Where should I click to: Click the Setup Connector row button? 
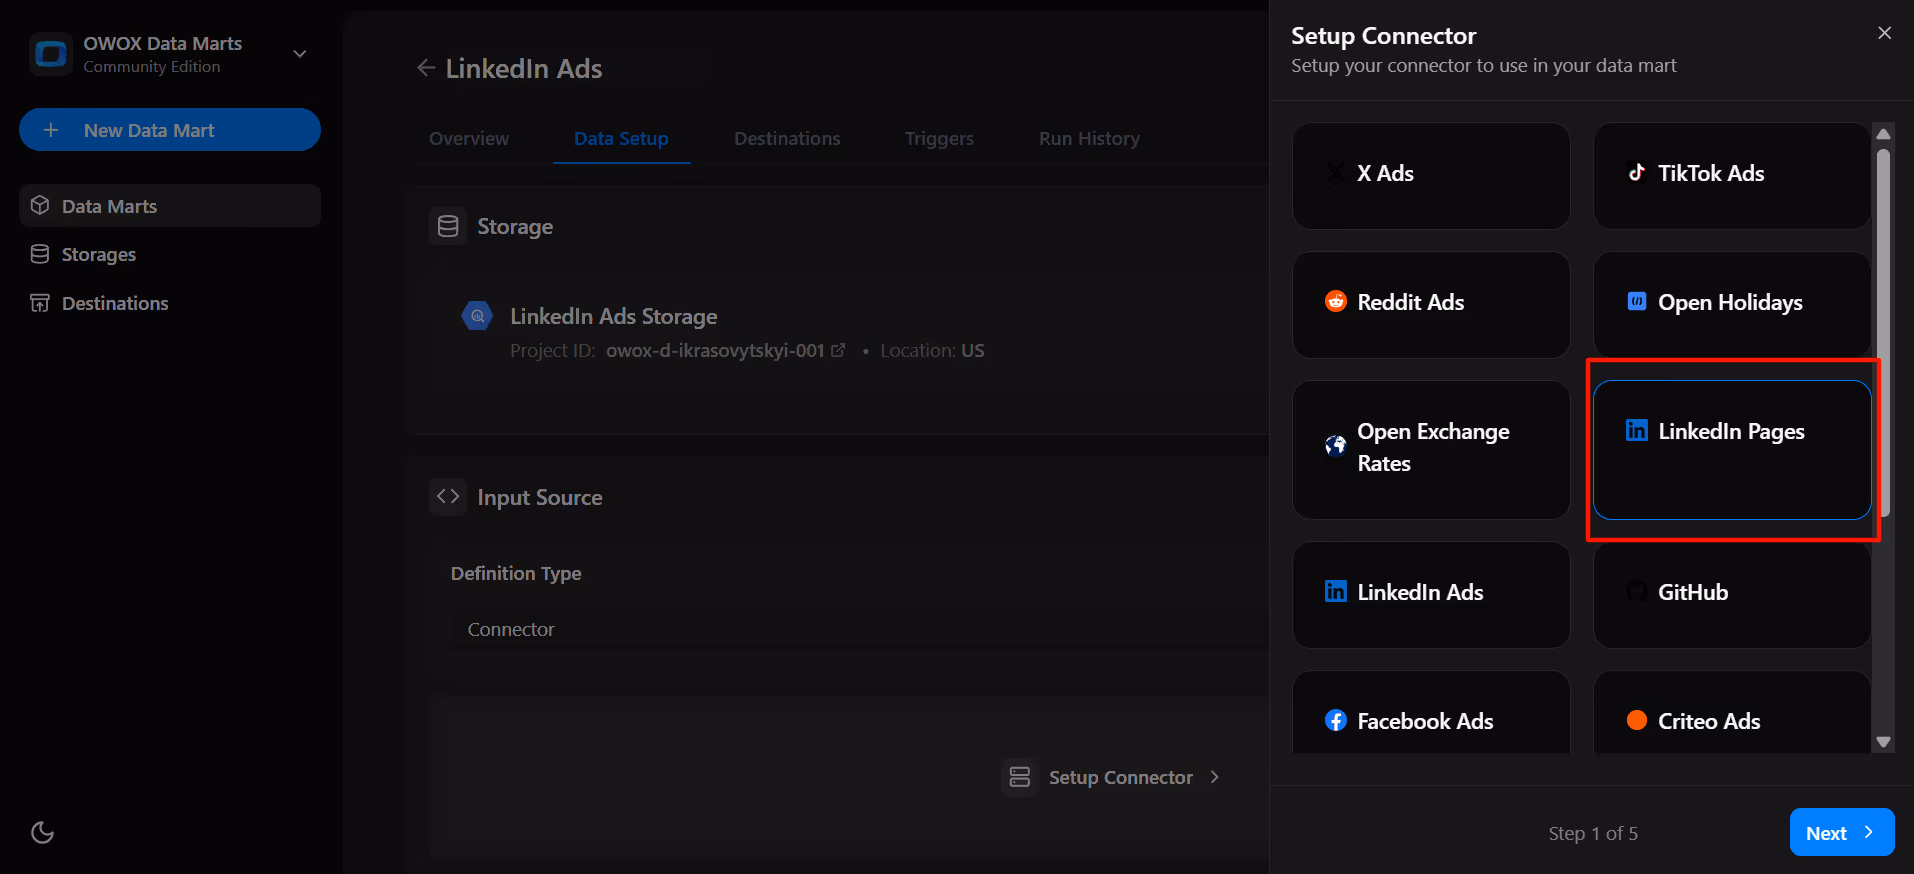click(x=1112, y=777)
